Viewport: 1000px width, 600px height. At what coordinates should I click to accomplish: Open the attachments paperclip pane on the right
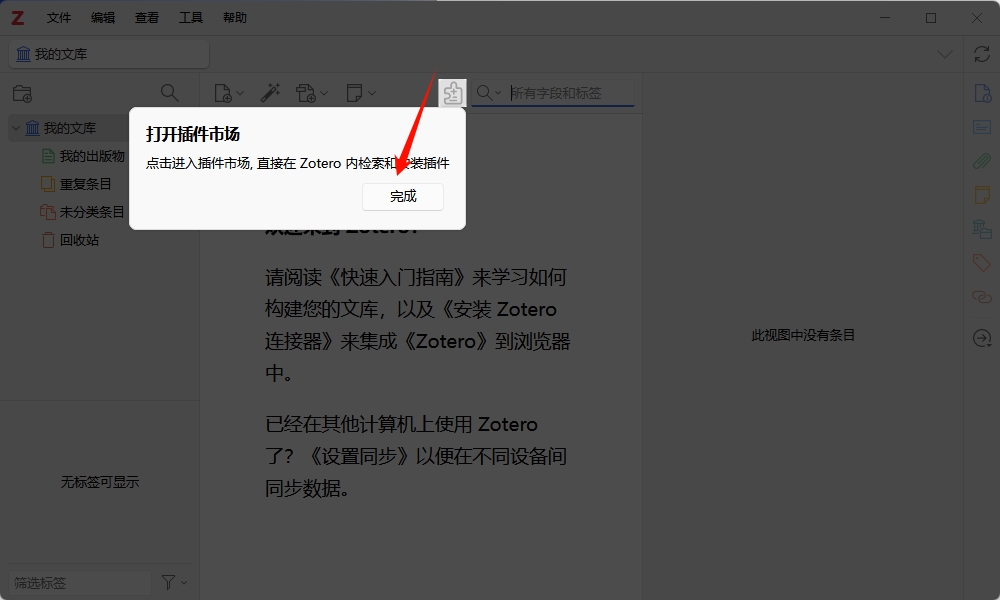pyautogui.click(x=982, y=161)
